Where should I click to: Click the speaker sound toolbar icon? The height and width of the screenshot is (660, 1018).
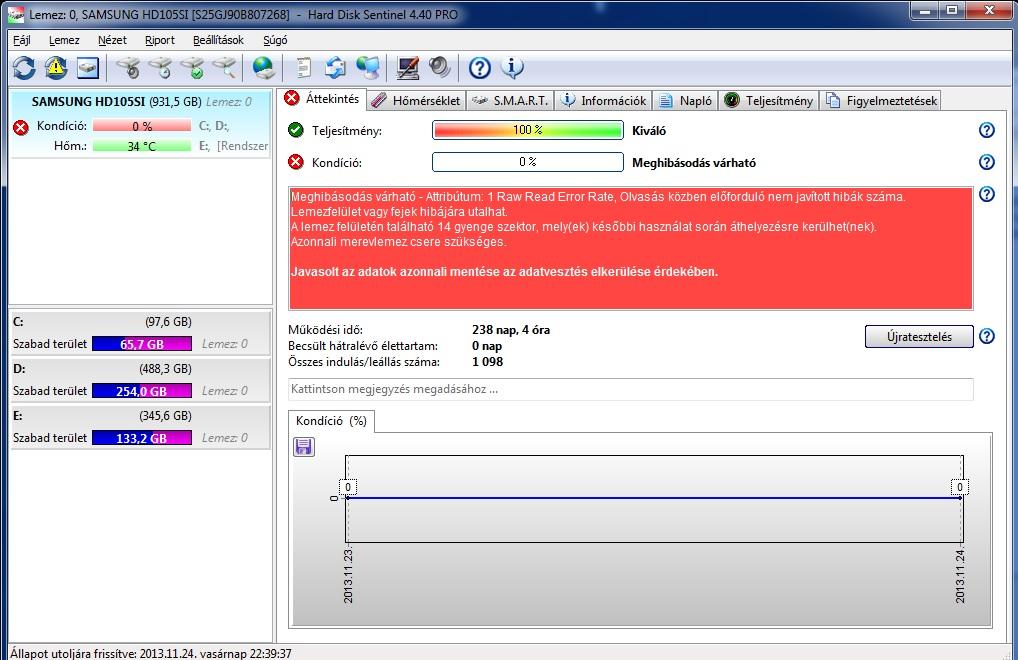(440, 67)
